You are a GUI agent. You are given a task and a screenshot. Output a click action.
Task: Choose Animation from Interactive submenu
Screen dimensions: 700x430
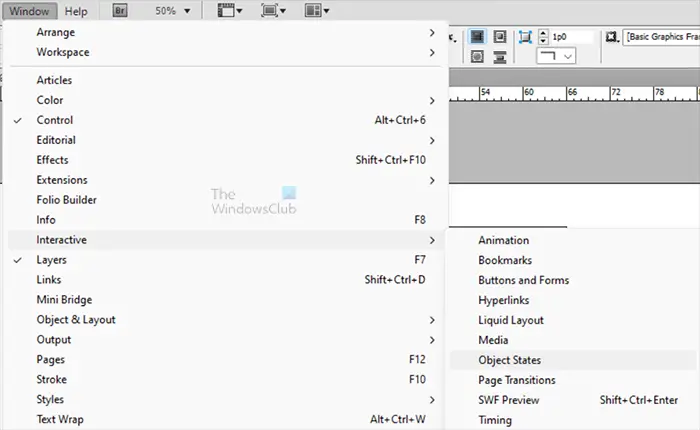(x=573, y=240)
